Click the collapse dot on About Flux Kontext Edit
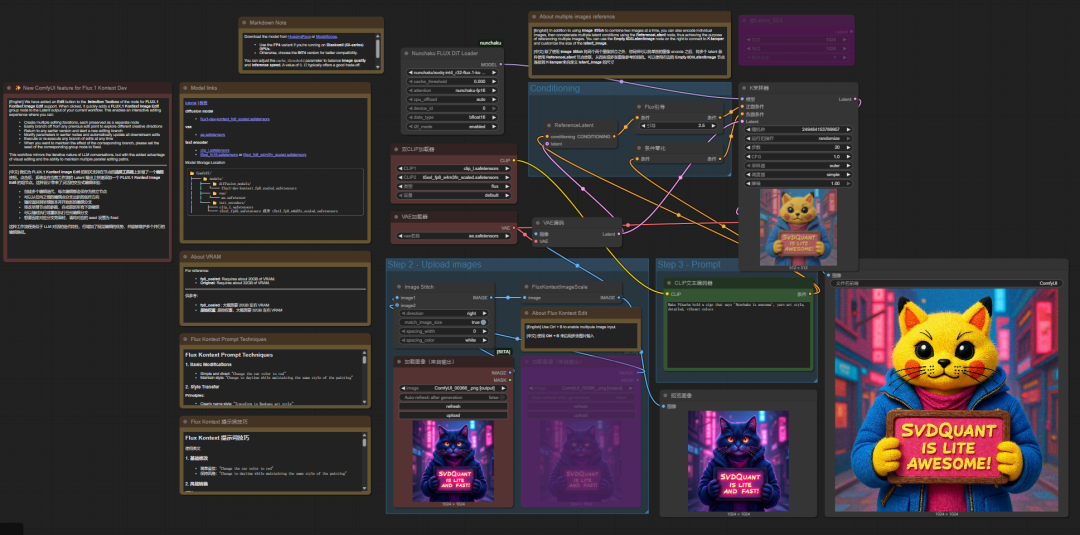This screenshot has height=535, width=1080. (527, 313)
